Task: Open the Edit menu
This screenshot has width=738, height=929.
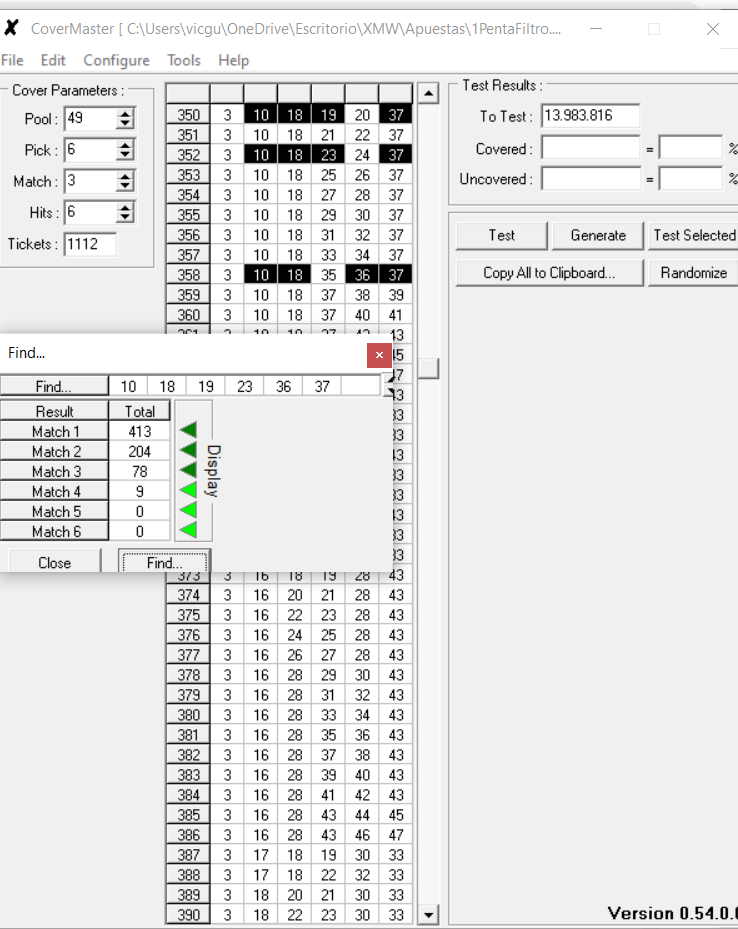Action: pos(53,60)
